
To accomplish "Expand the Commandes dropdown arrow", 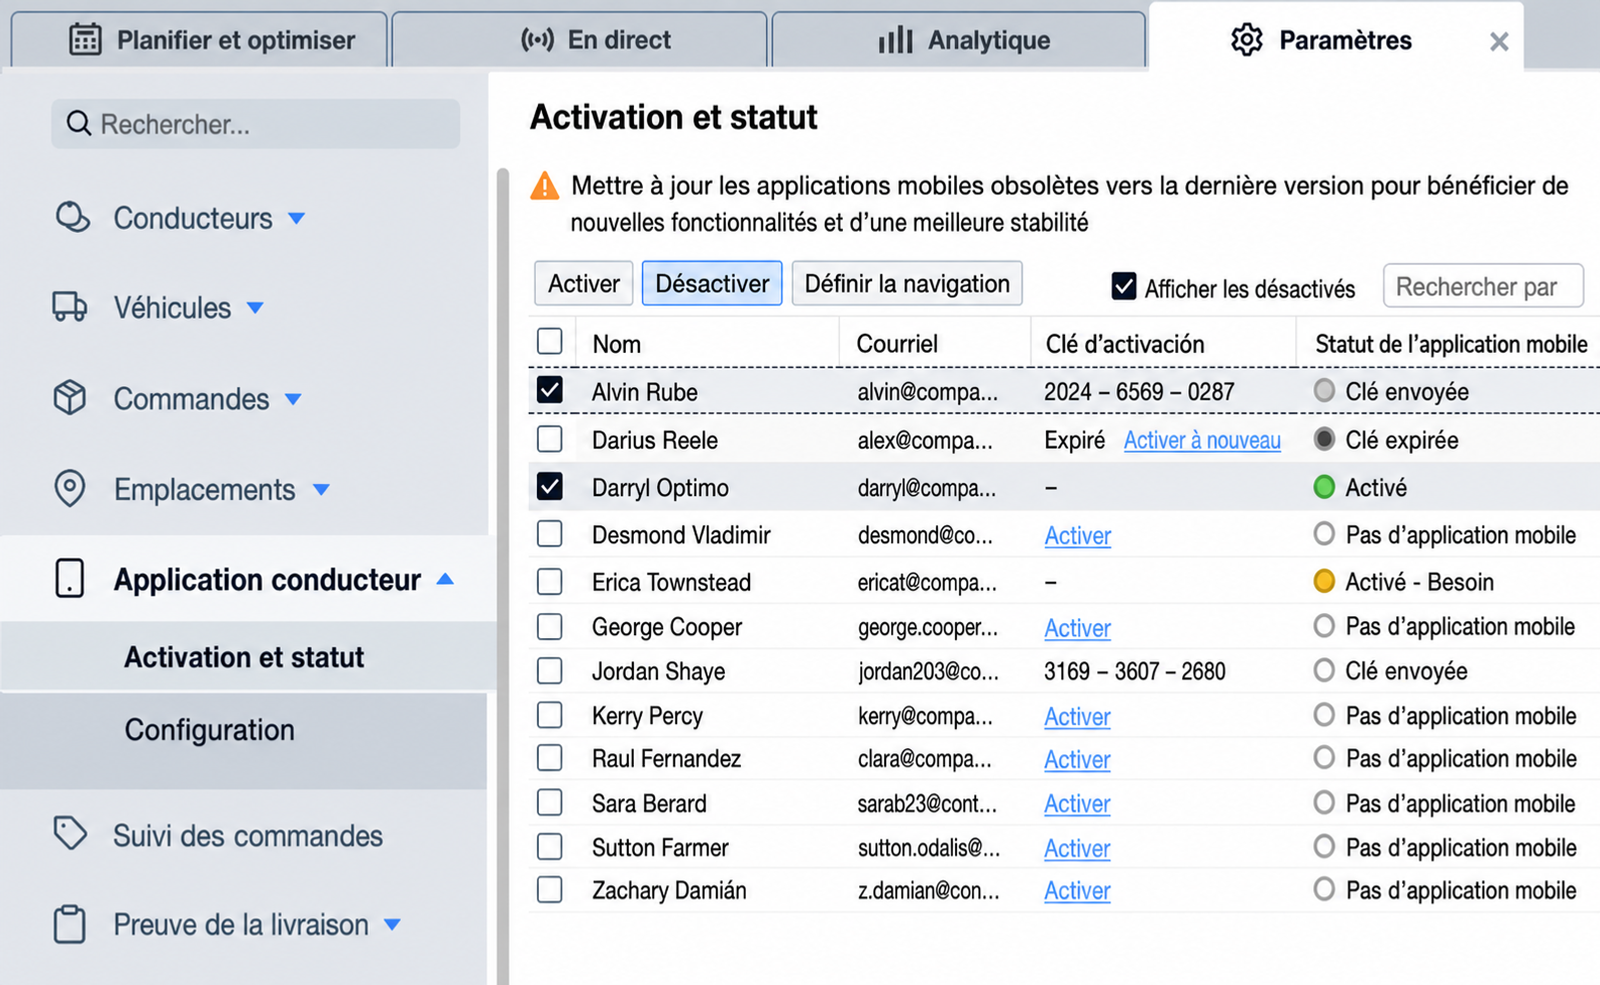I will tap(293, 399).
